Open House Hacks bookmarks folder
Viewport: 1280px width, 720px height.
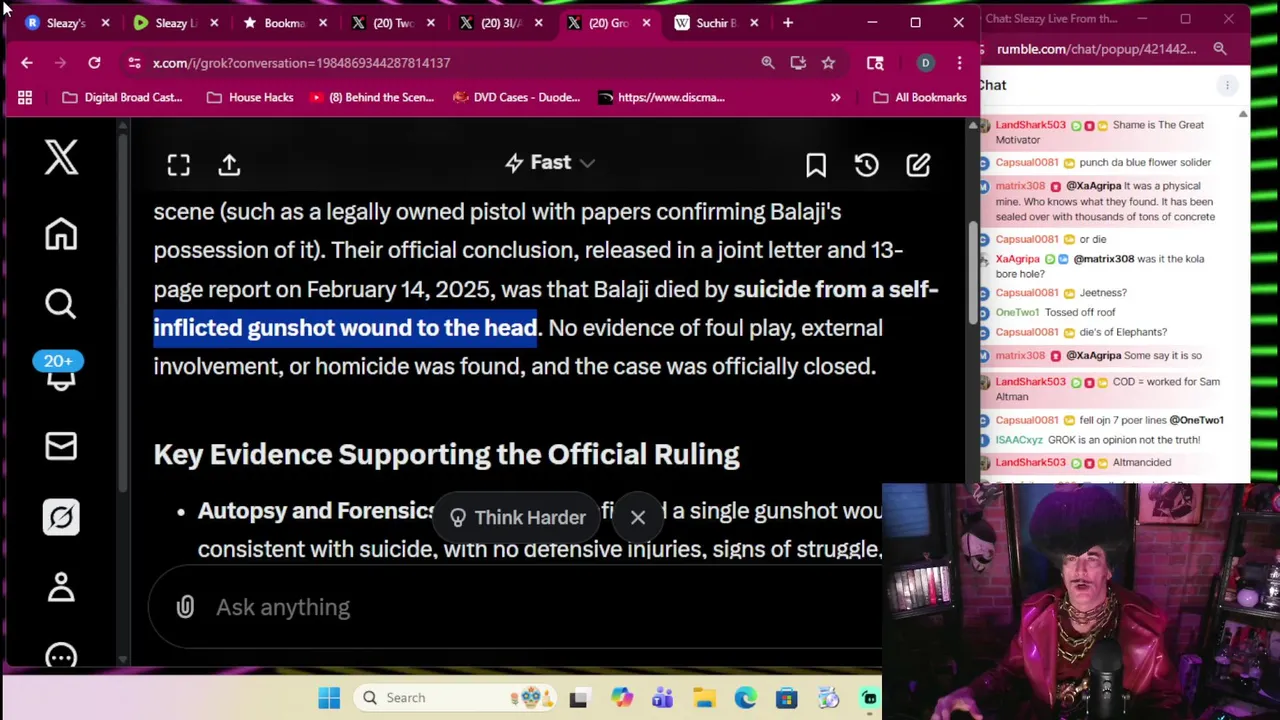pyautogui.click(x=250, y=97)
